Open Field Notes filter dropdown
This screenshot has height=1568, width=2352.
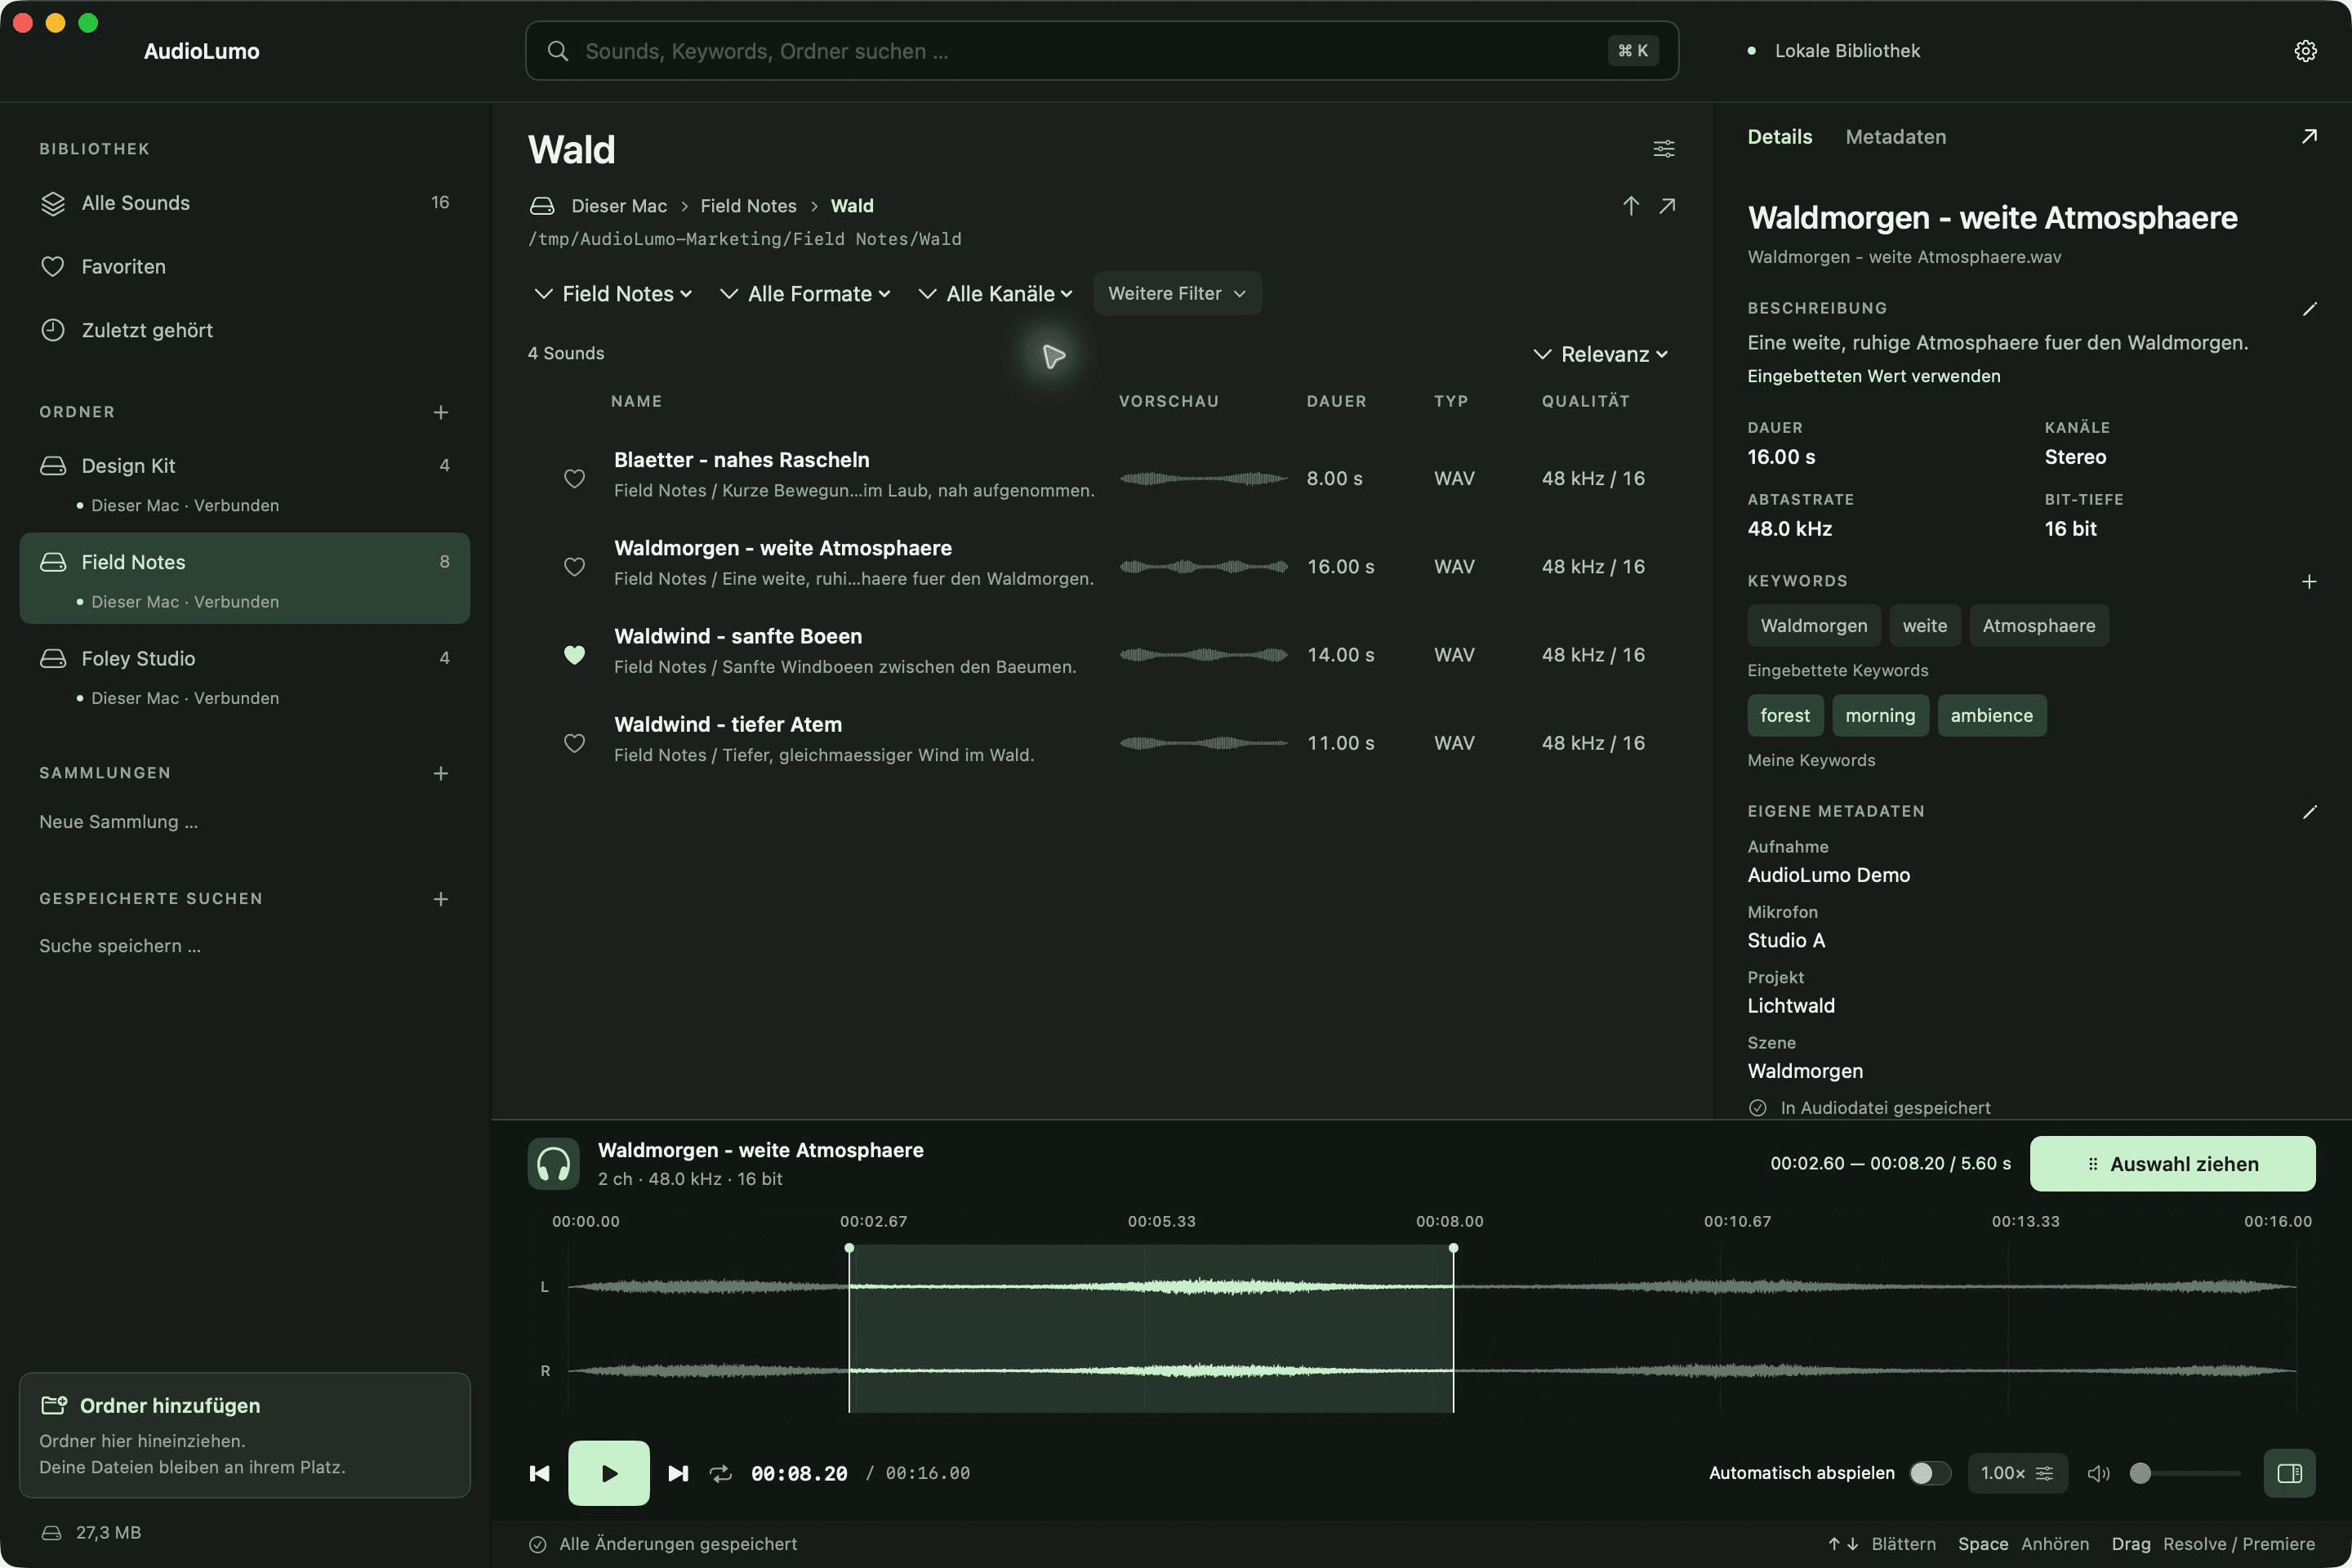point(613,294)
